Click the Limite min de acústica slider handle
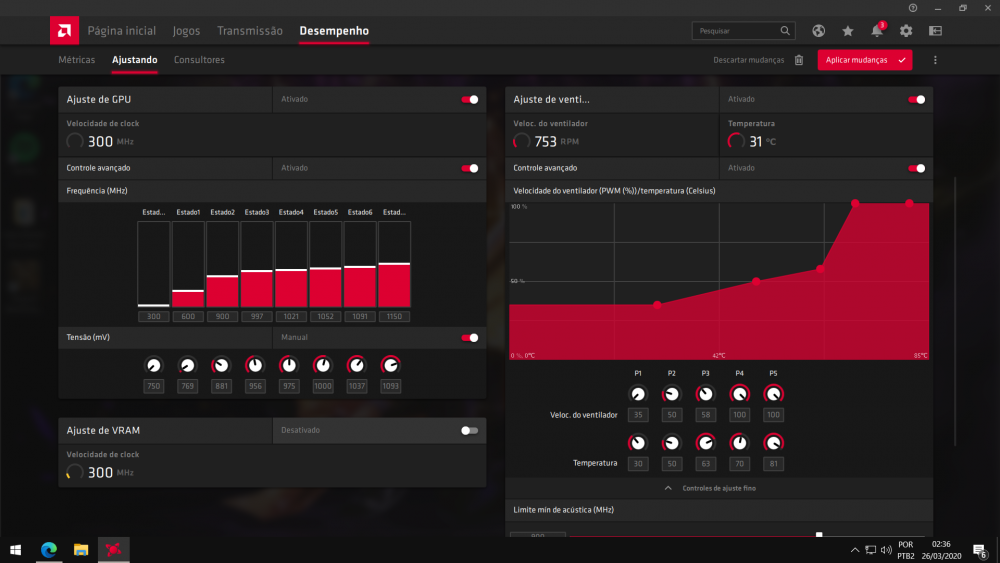The height and width of the screenshot is (563, 1000). [x=819, y=535]
